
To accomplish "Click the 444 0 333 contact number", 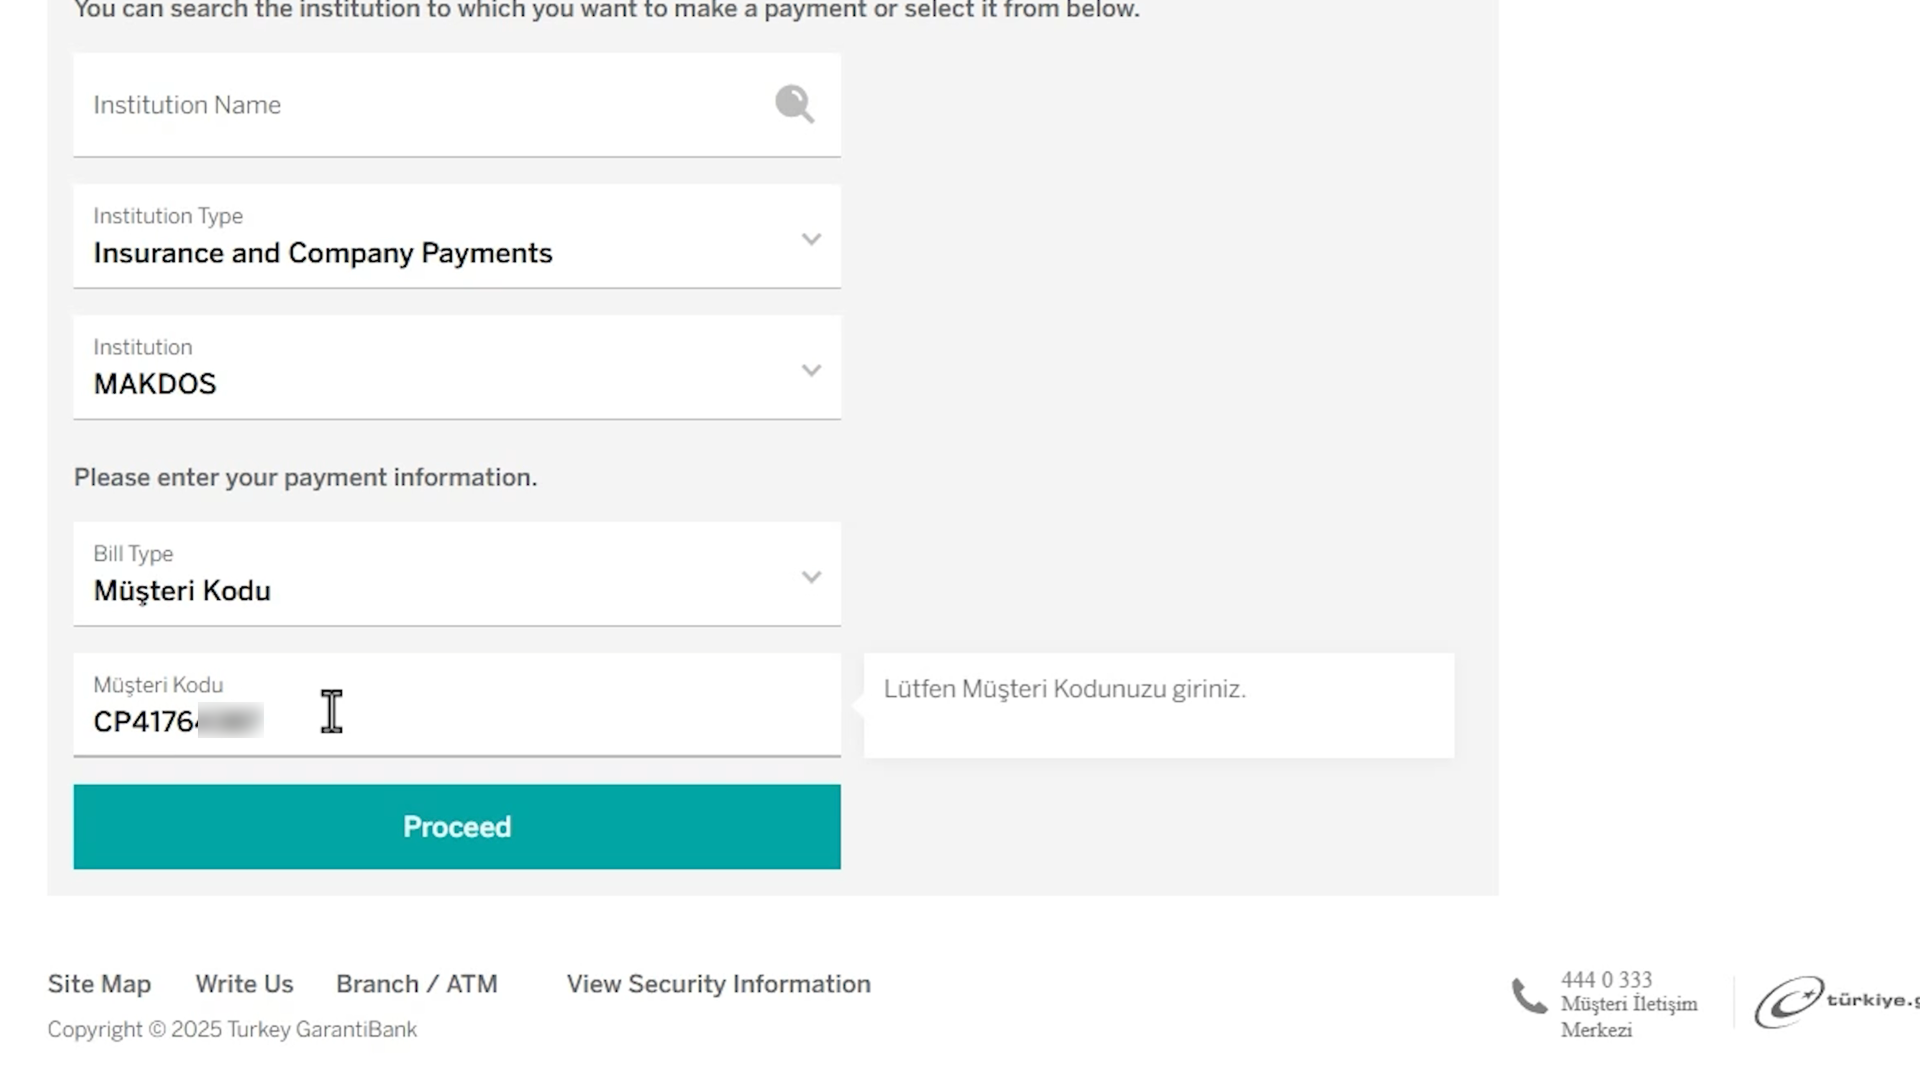I will tap(1607, 980).
